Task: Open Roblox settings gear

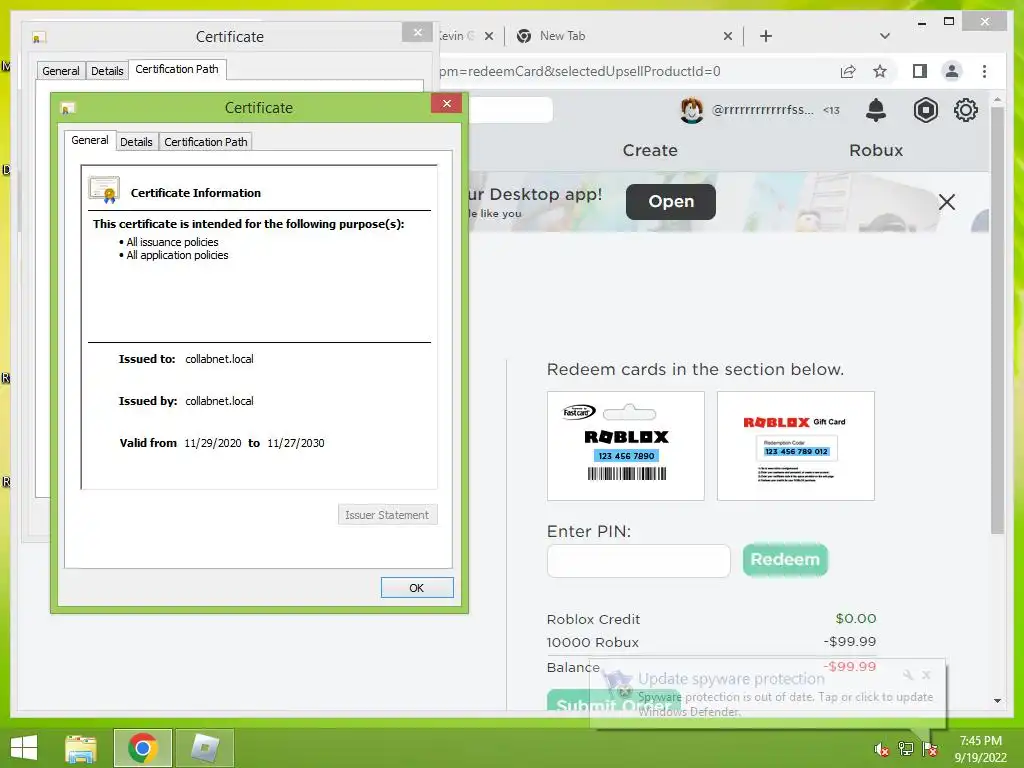Action: click(x=966, y=110)
